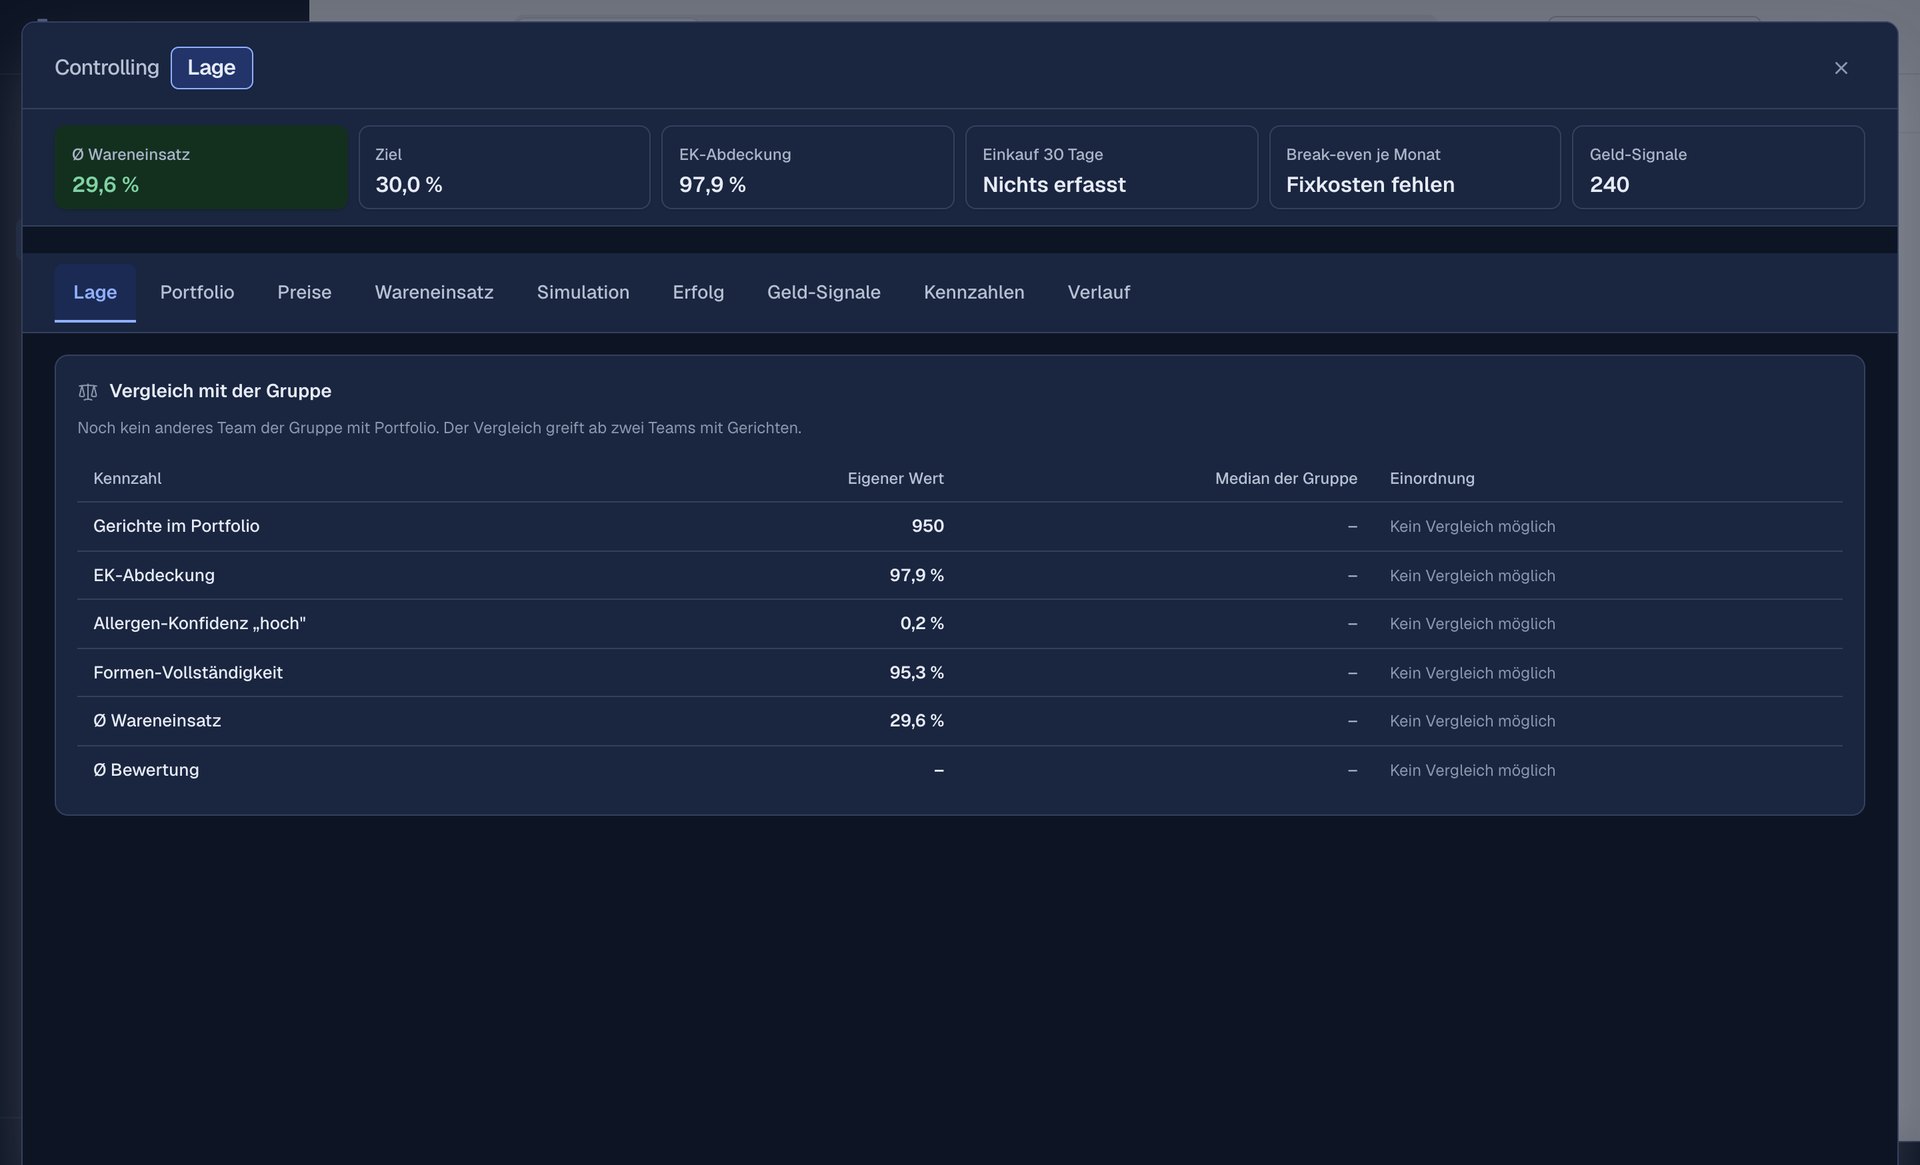Image resolution: width=1920 pixels, height=1165 pixels.
Task: Open the Ziel 30,0 % card
Action: coord(504,167)
